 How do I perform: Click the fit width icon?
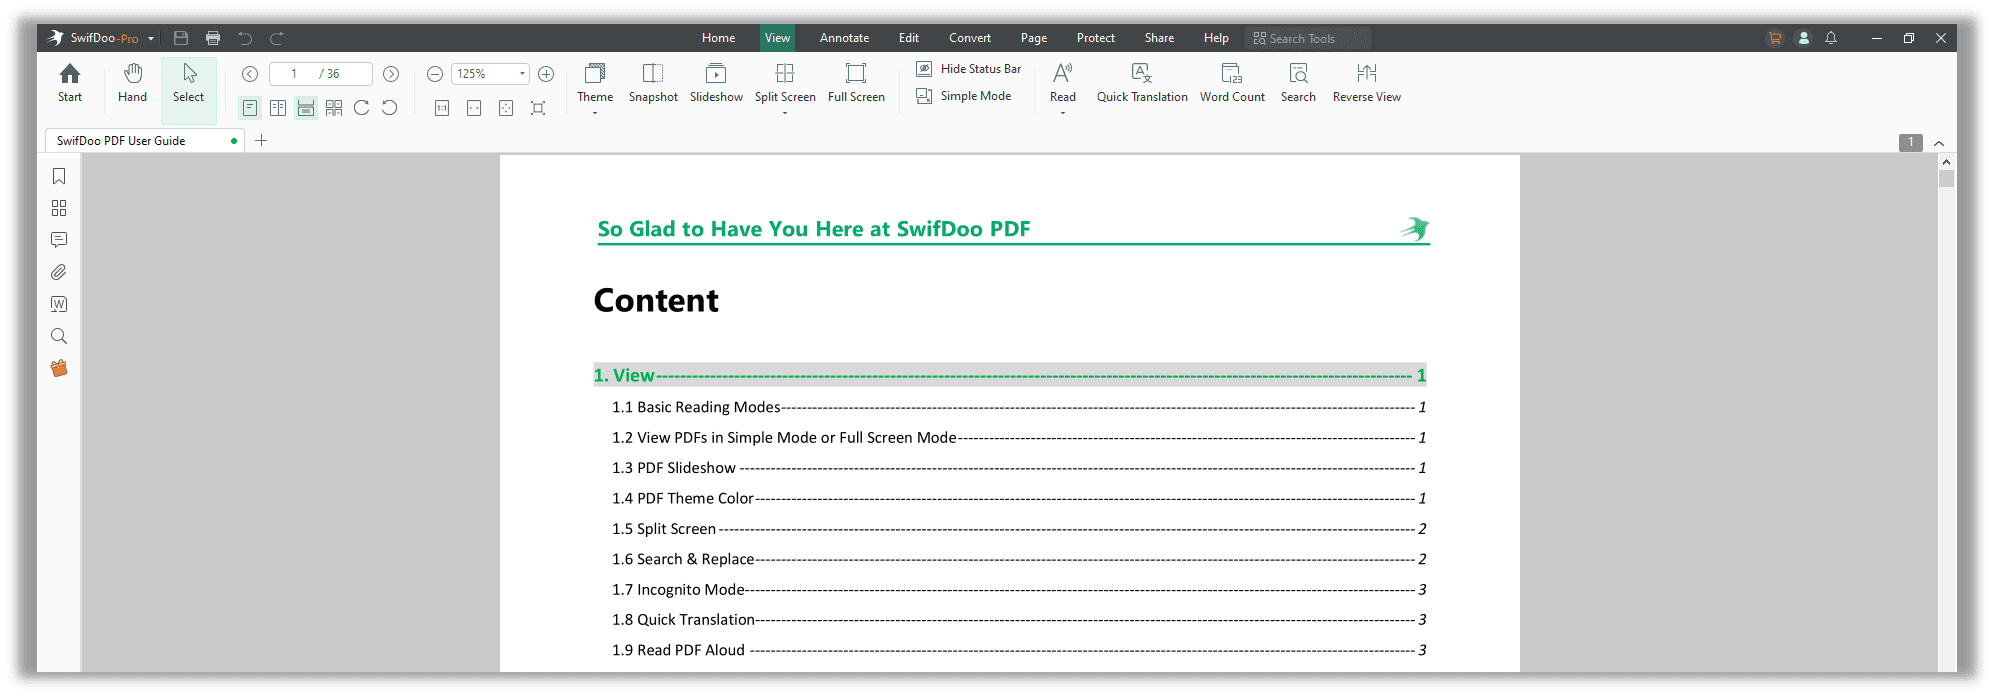(x=474, y=108)
